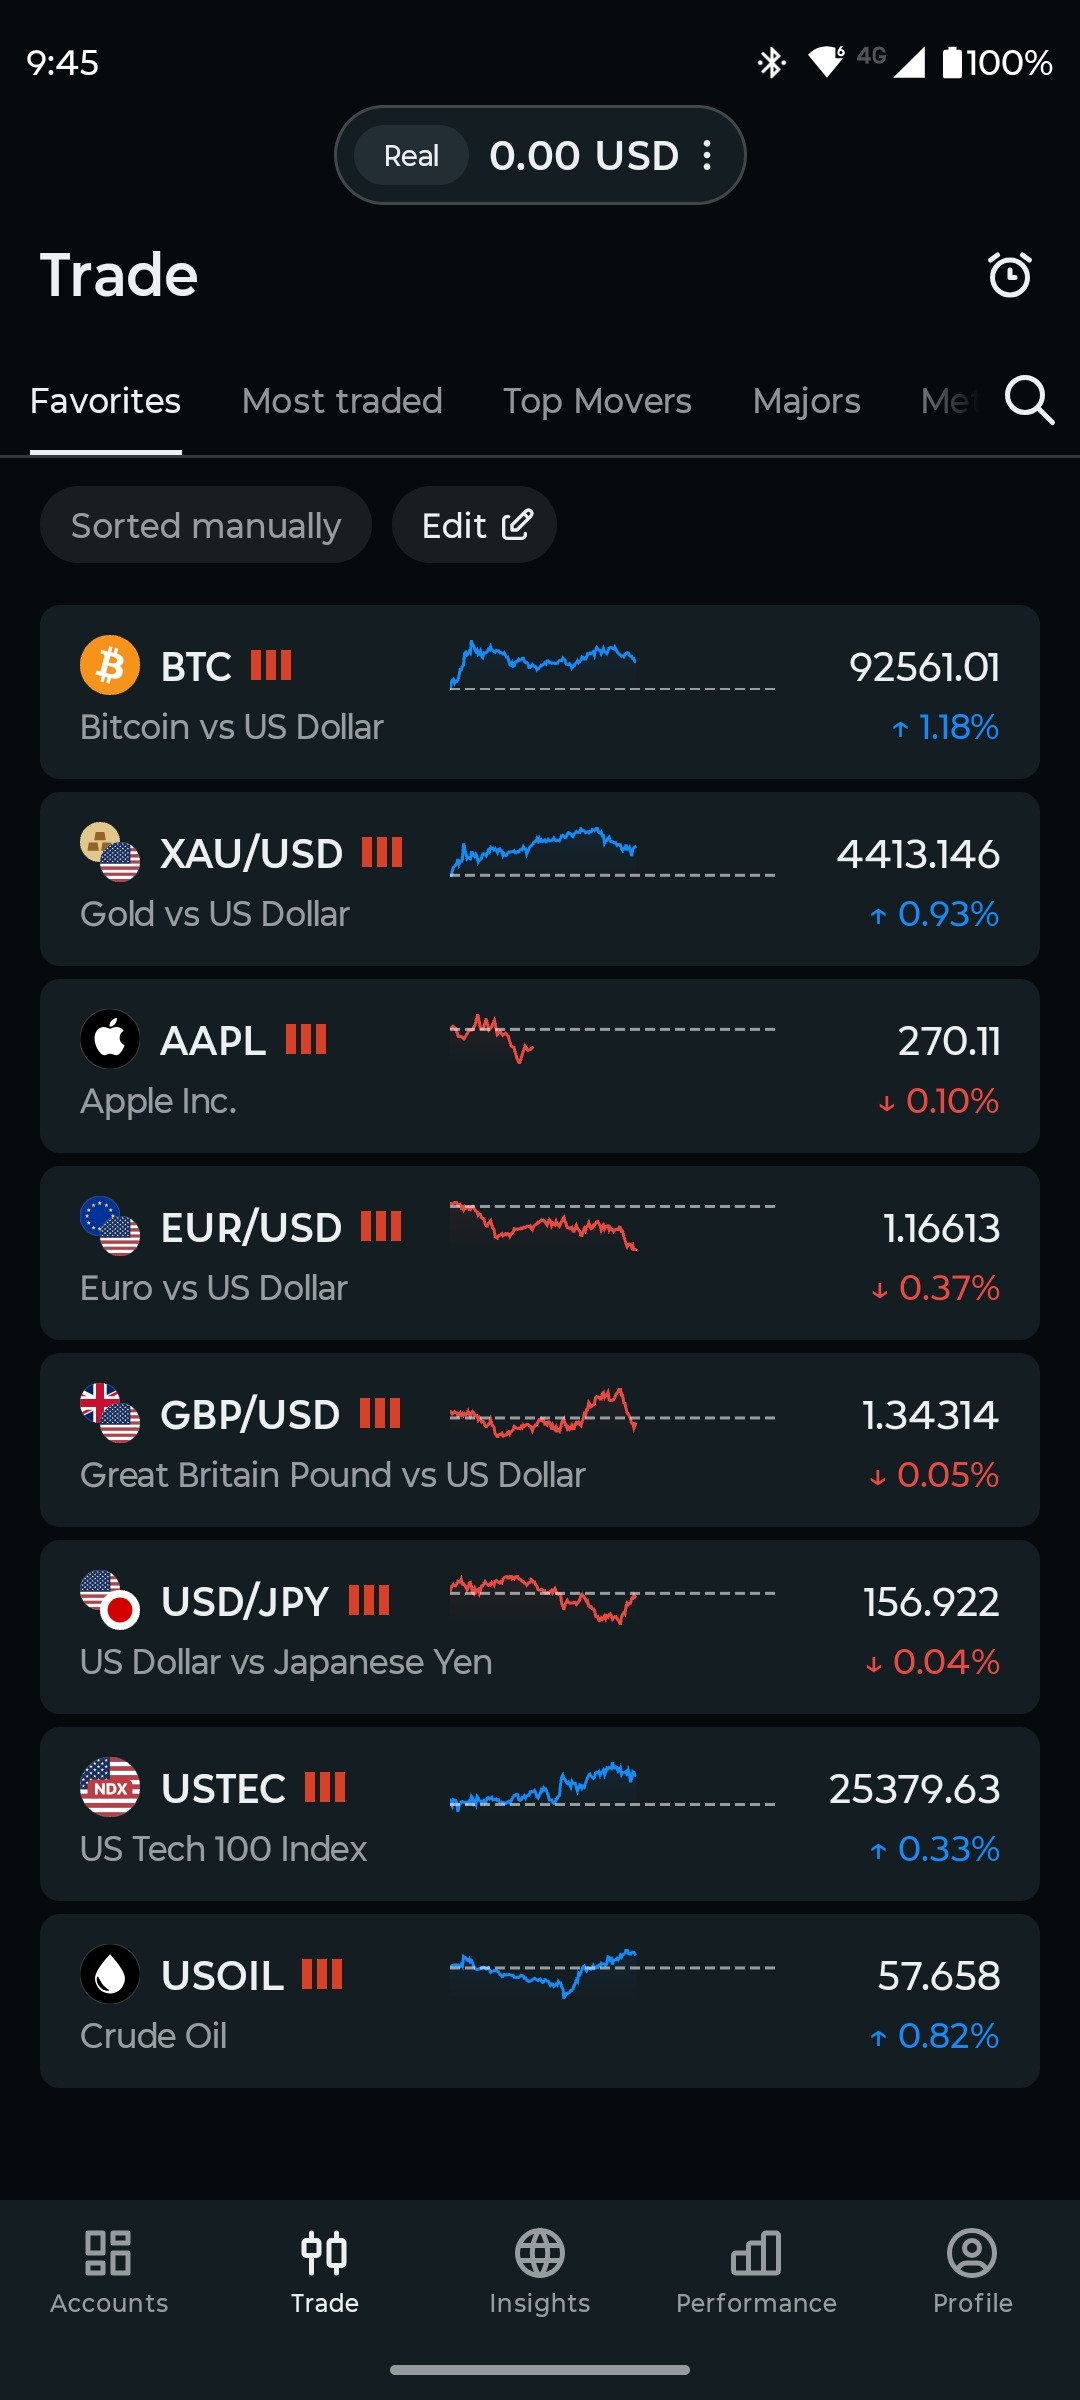Switch to the Most traded tab
The width and height of the screenshot is (1080, 2400).
(x=342, y=401)
